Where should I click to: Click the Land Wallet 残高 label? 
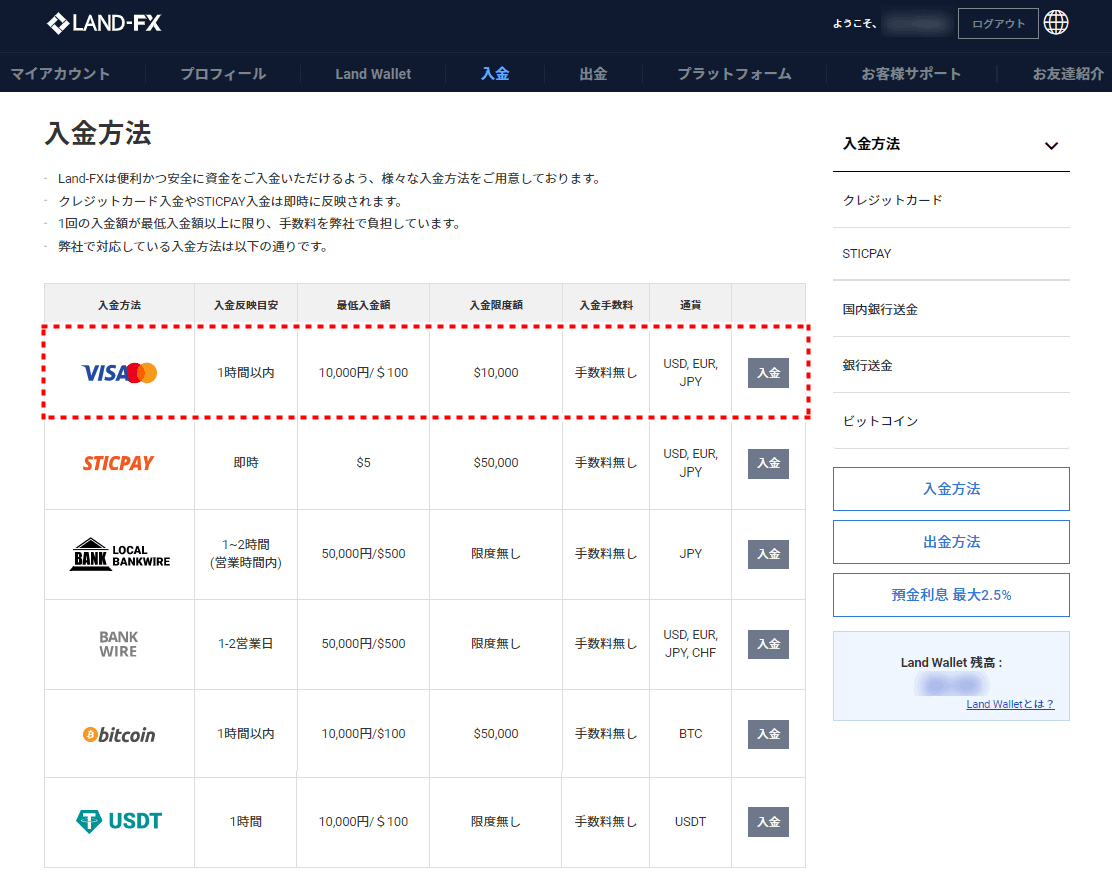[951, 662]
